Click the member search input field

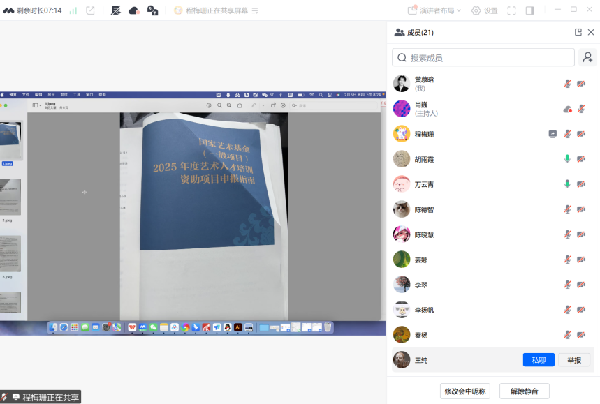point(484,58)
